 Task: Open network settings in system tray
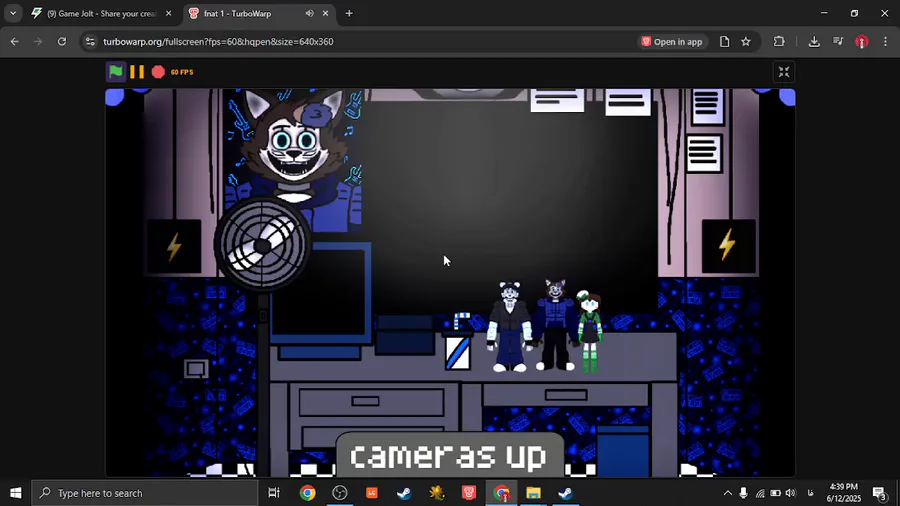coord(760,493)
